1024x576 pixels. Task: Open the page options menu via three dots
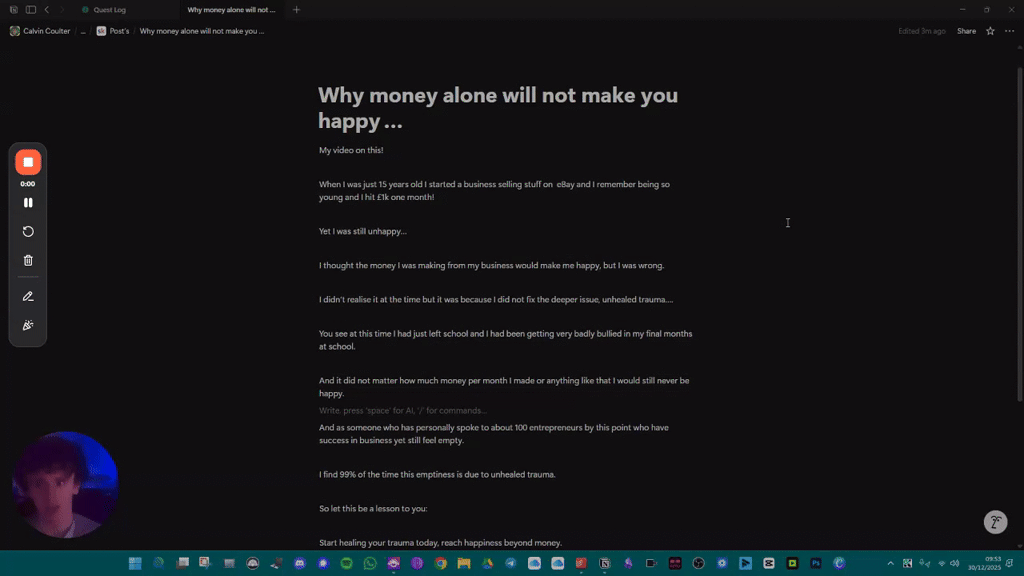click(1010, 31)
